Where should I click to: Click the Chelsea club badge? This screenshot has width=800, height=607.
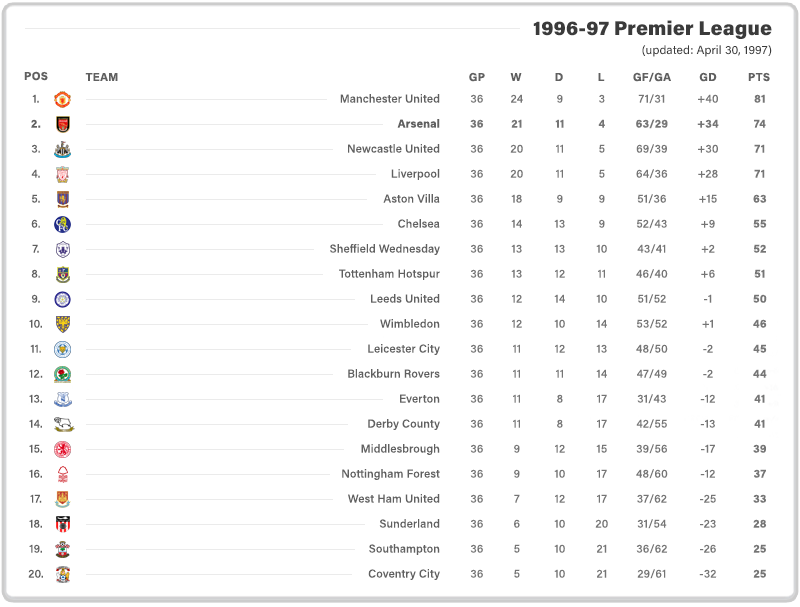tap(62, 224)
